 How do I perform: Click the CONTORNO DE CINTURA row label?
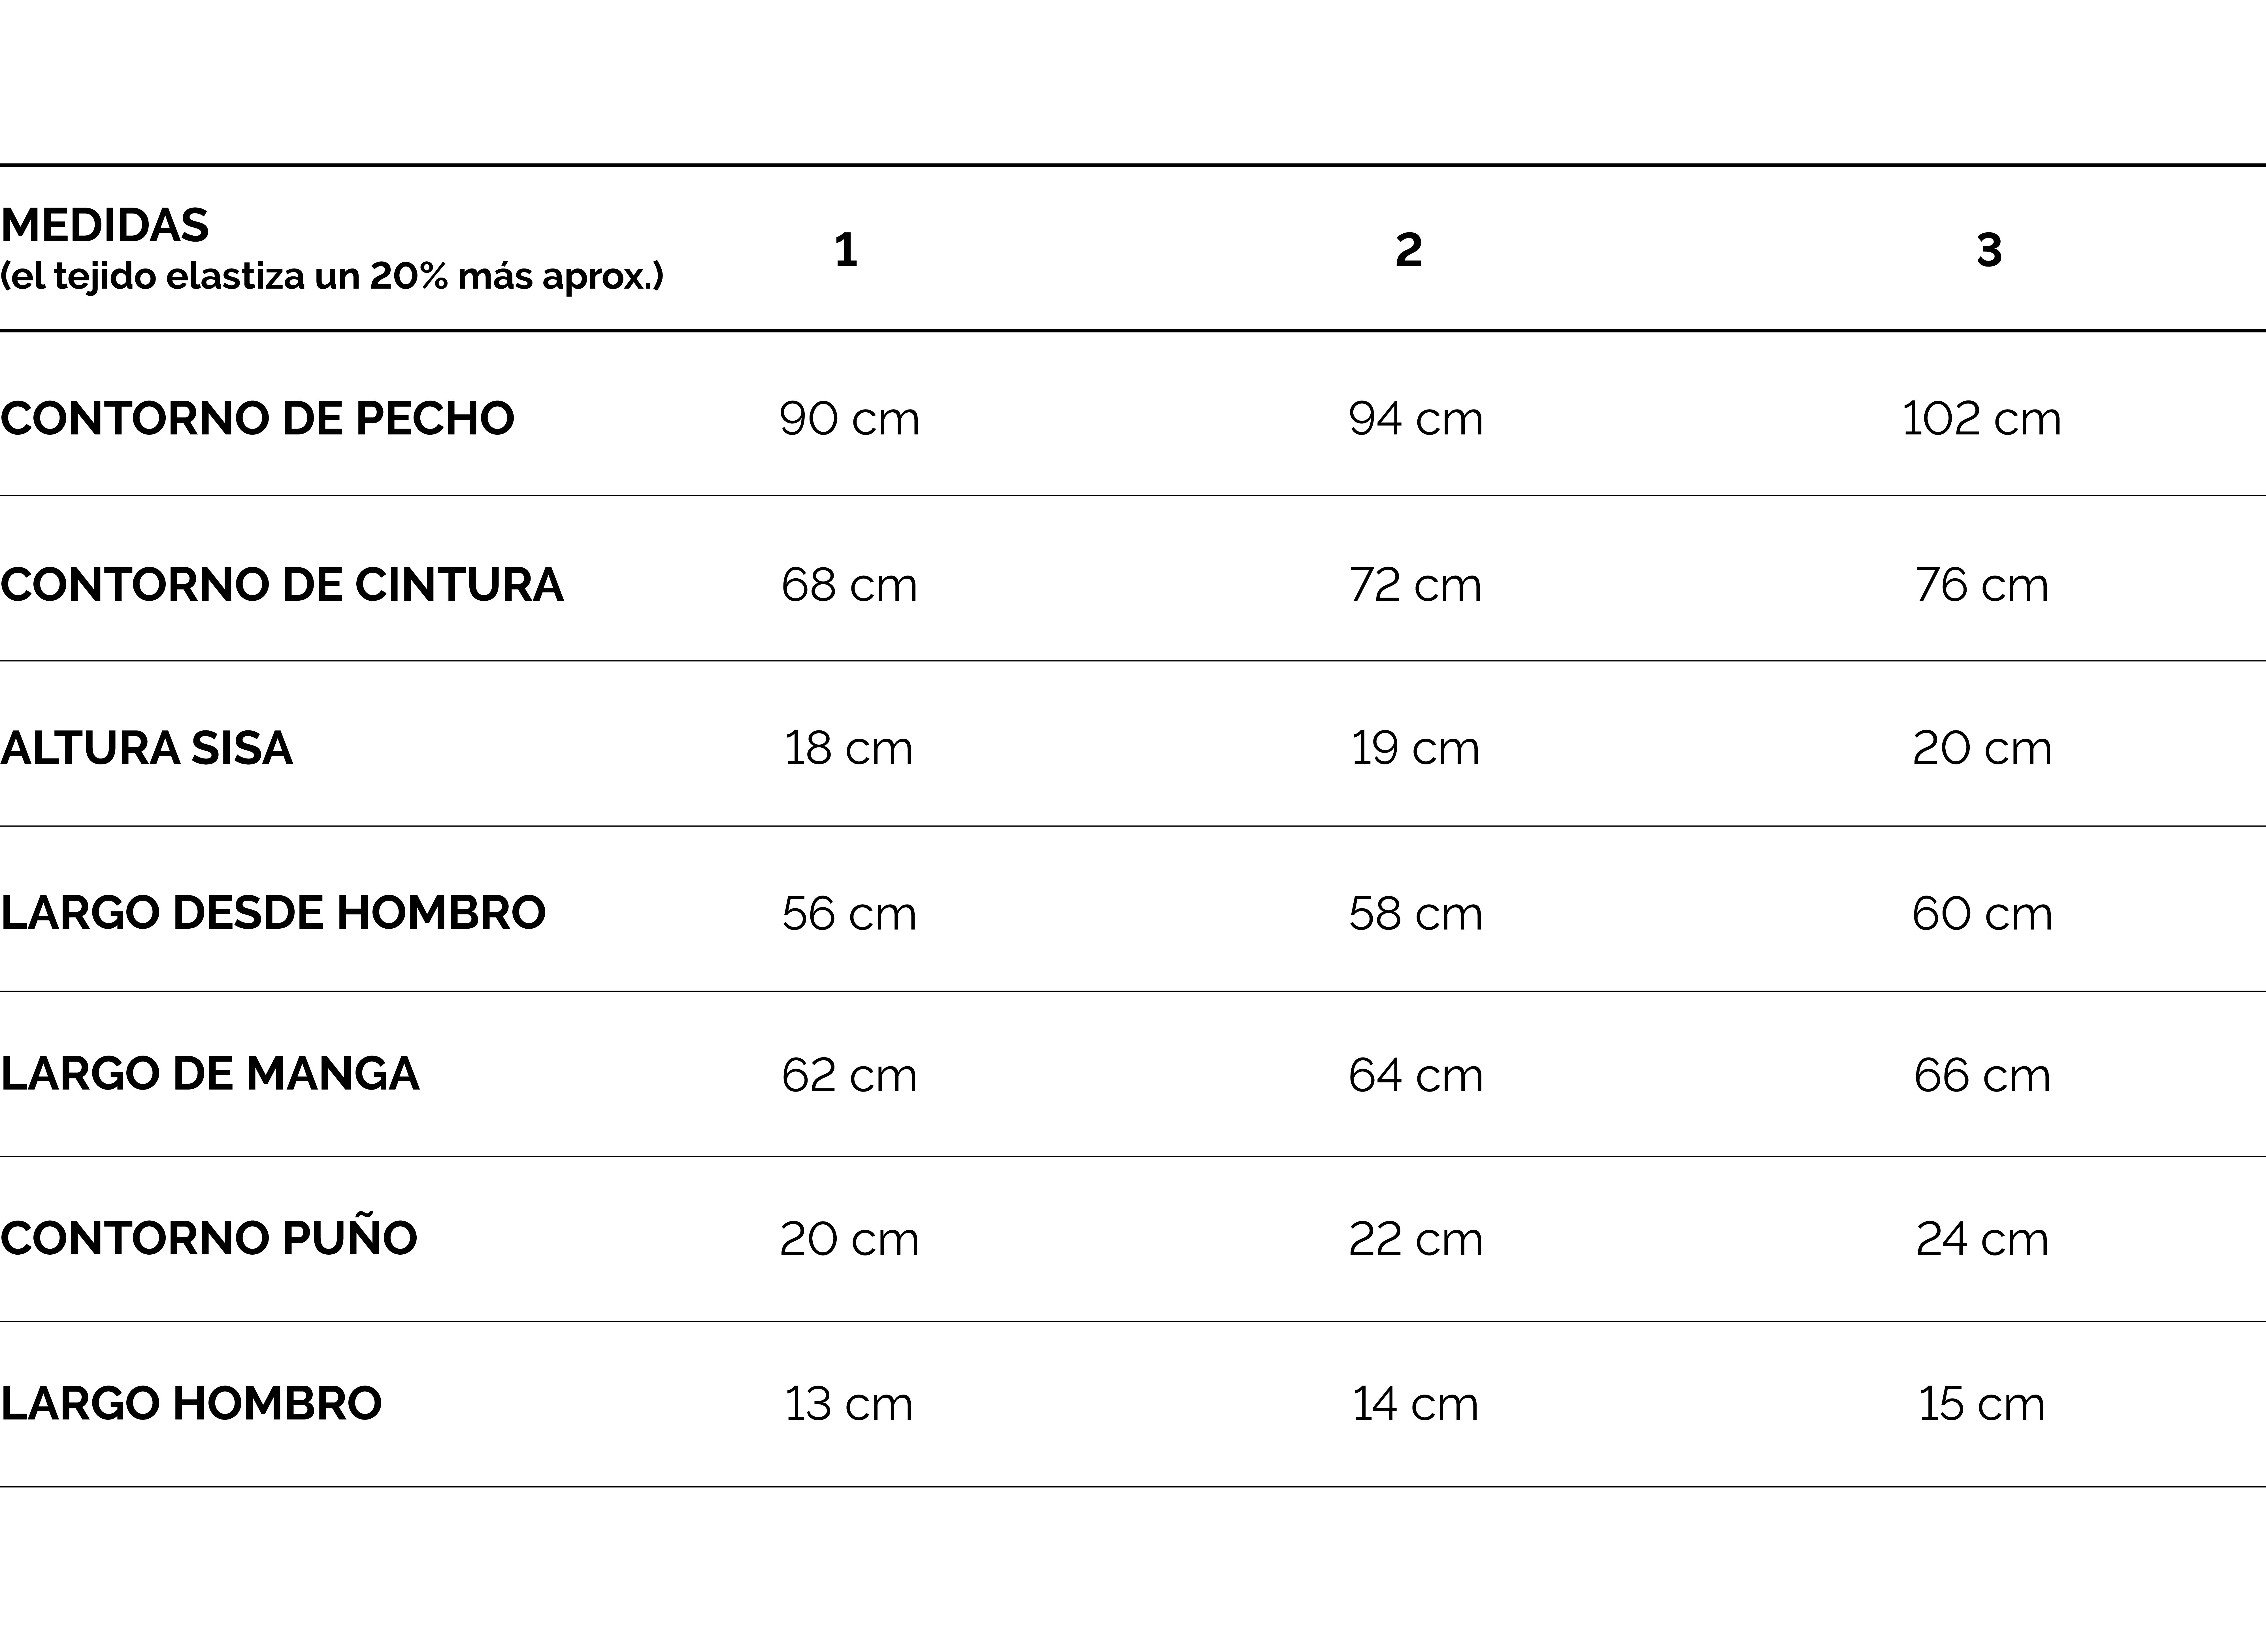pos(282,585)
